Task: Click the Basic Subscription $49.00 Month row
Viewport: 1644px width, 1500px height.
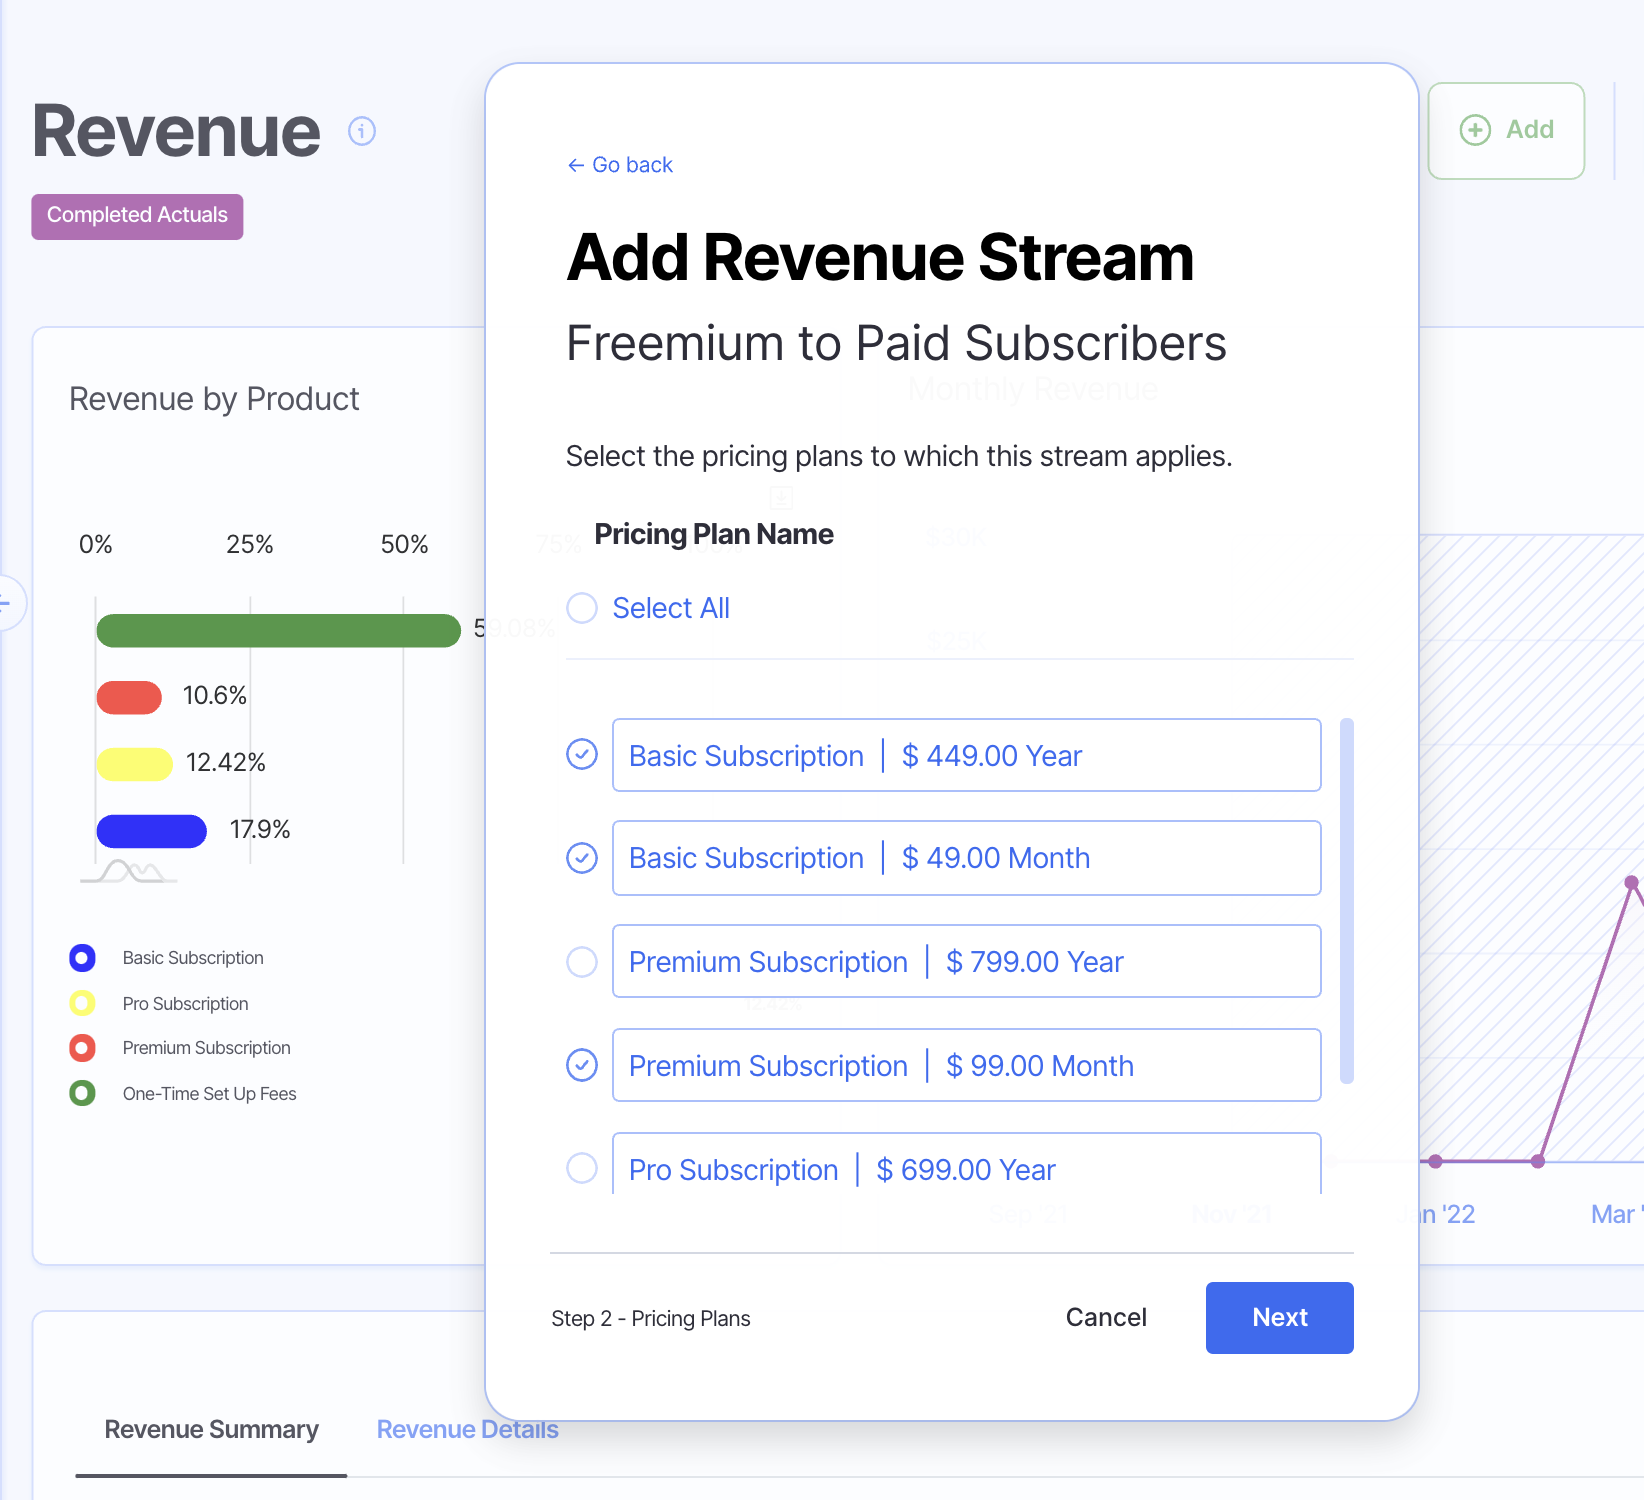Action: [966, 858]
